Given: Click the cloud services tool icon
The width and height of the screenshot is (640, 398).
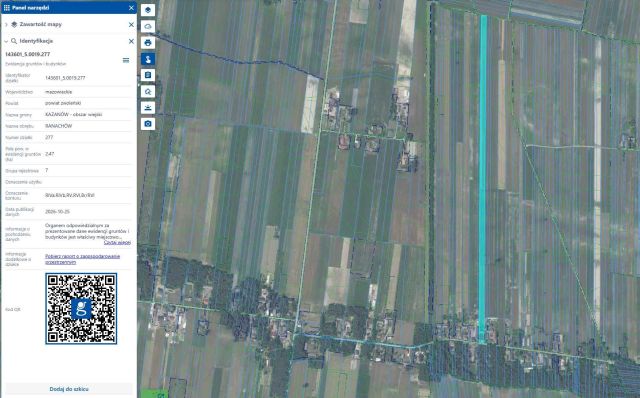Looking at the screenshot, I should pos(148,26).
